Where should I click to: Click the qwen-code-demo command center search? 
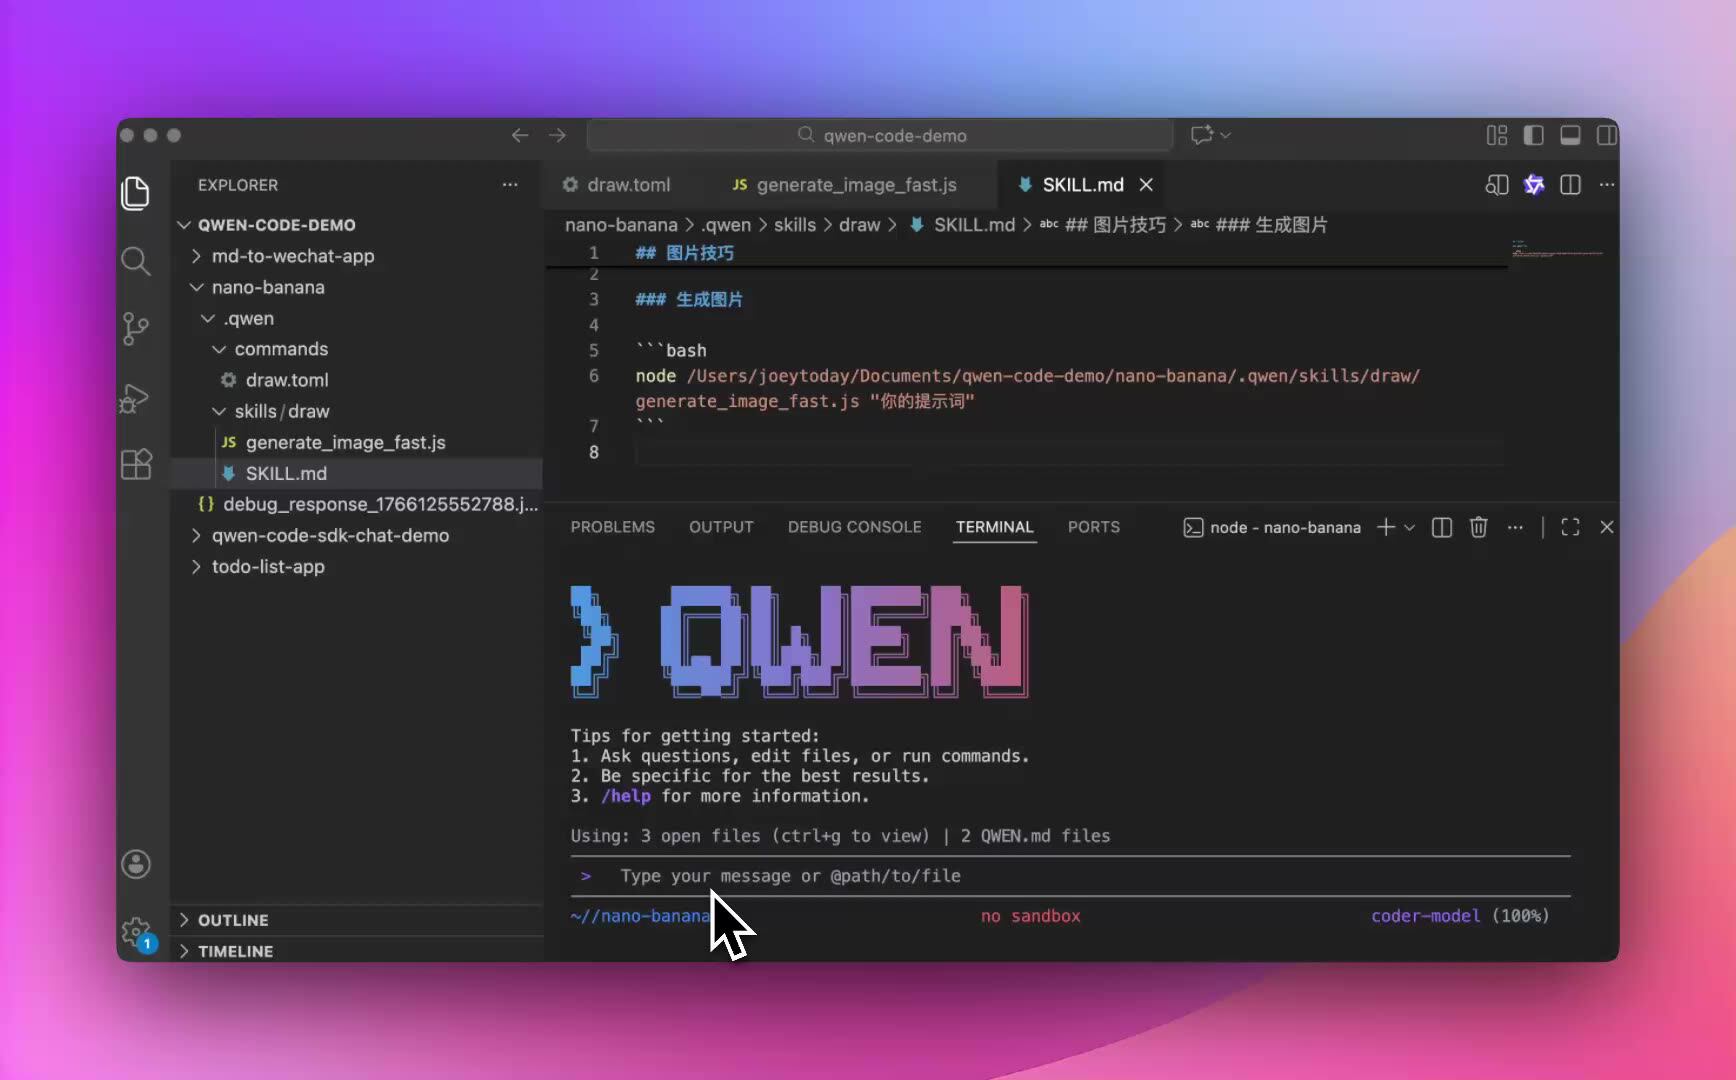pyautogui.click(x=880, y=135)
